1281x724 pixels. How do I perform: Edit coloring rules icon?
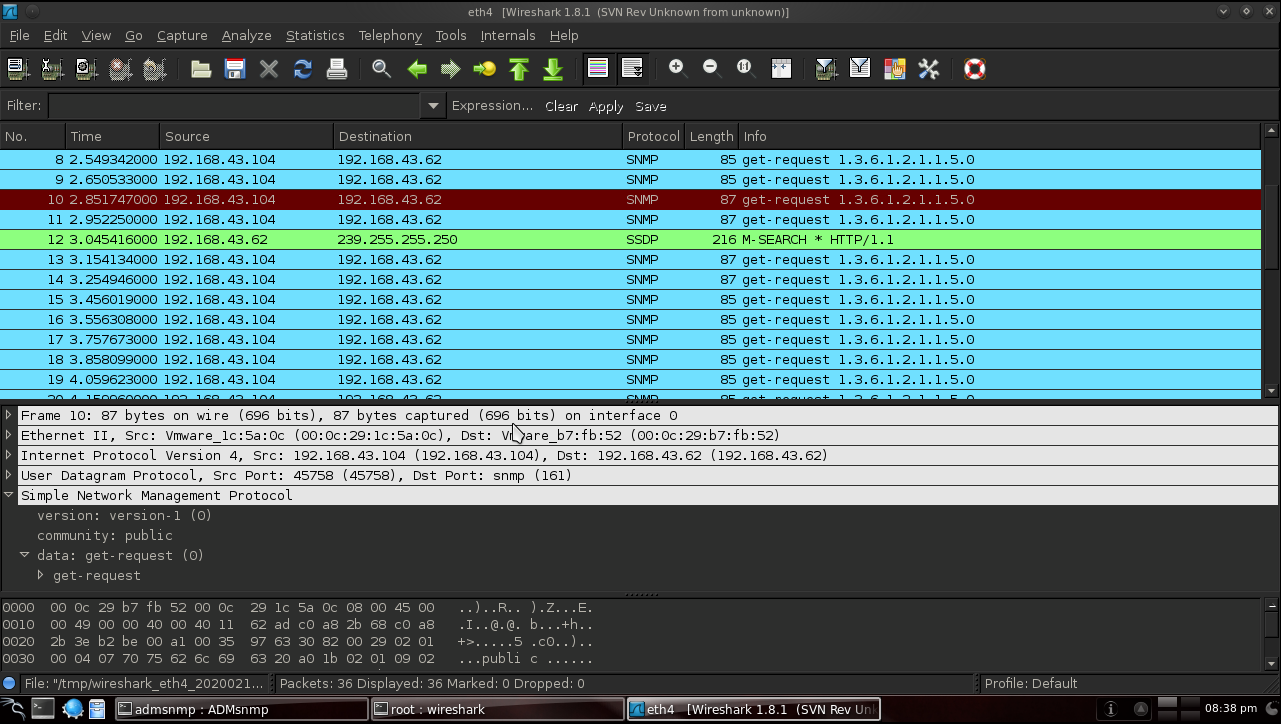894,69
